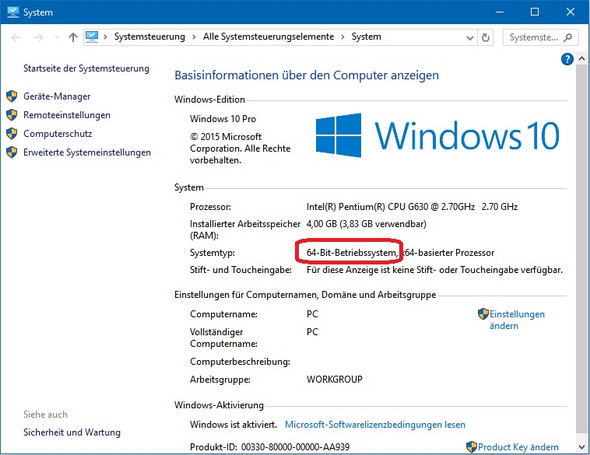
Task: Open Startseite der Systemsteuerung
Action: point(86,68)
